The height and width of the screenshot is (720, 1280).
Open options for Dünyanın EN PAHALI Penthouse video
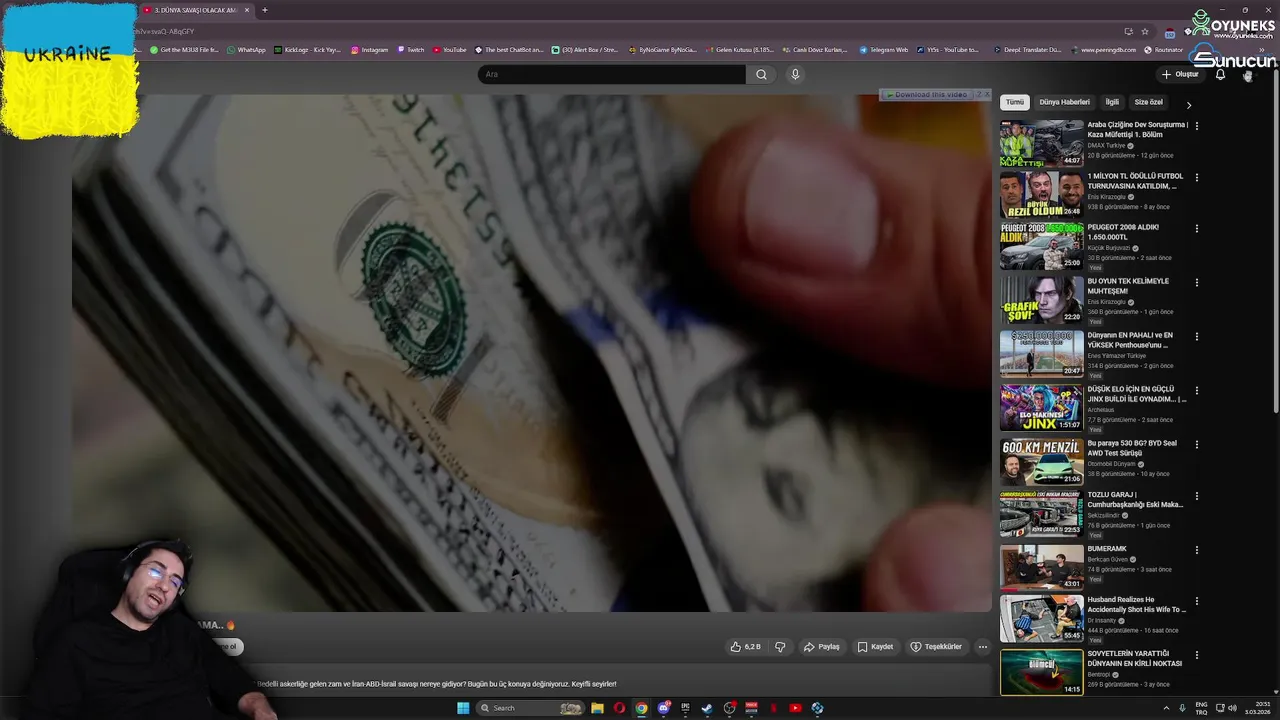tap(1196, 336)
